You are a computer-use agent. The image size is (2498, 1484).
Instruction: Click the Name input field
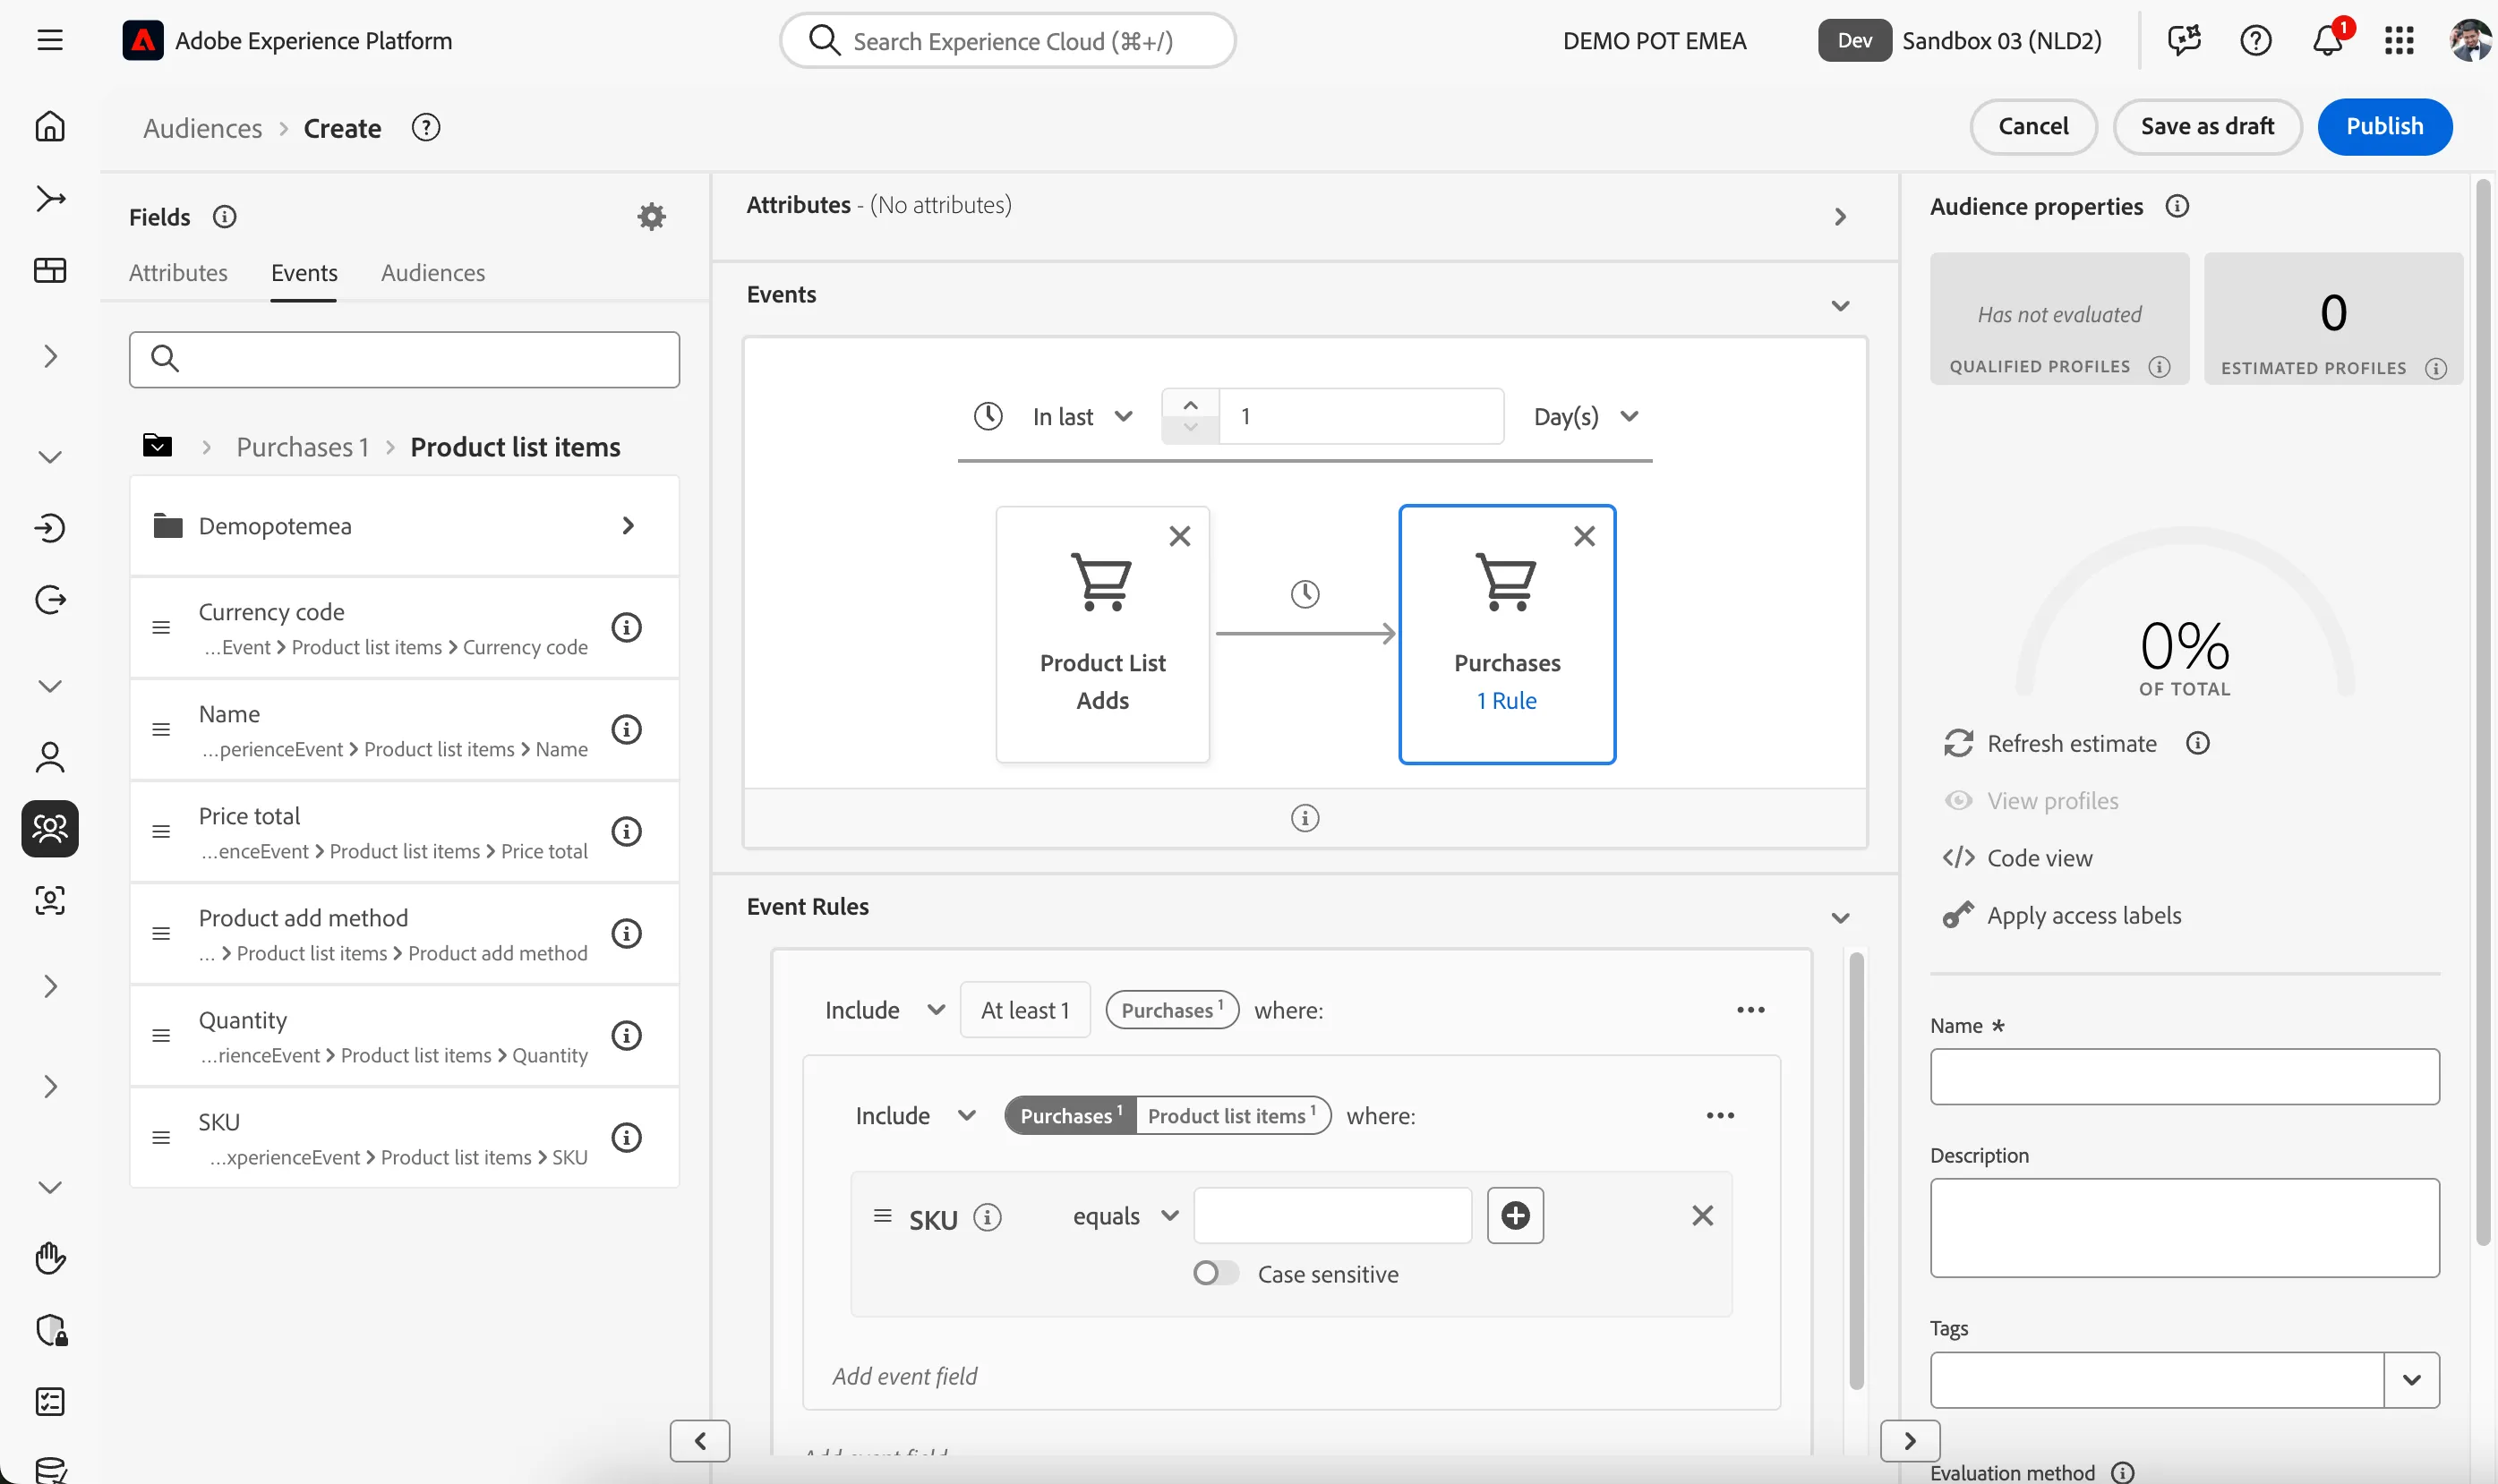[x=2184, y=1076]
